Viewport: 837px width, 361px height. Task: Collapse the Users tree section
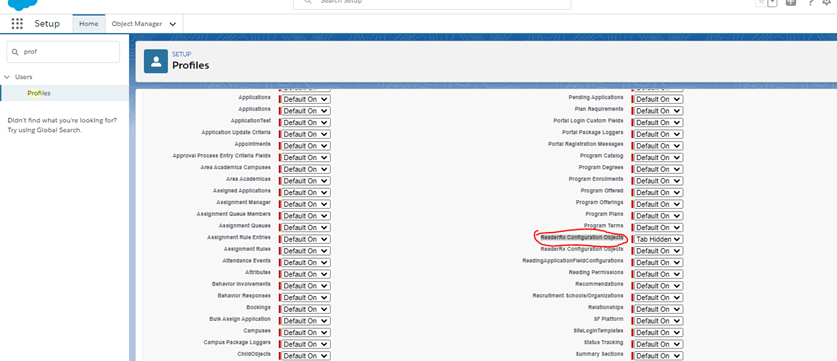tap(7, 77)
